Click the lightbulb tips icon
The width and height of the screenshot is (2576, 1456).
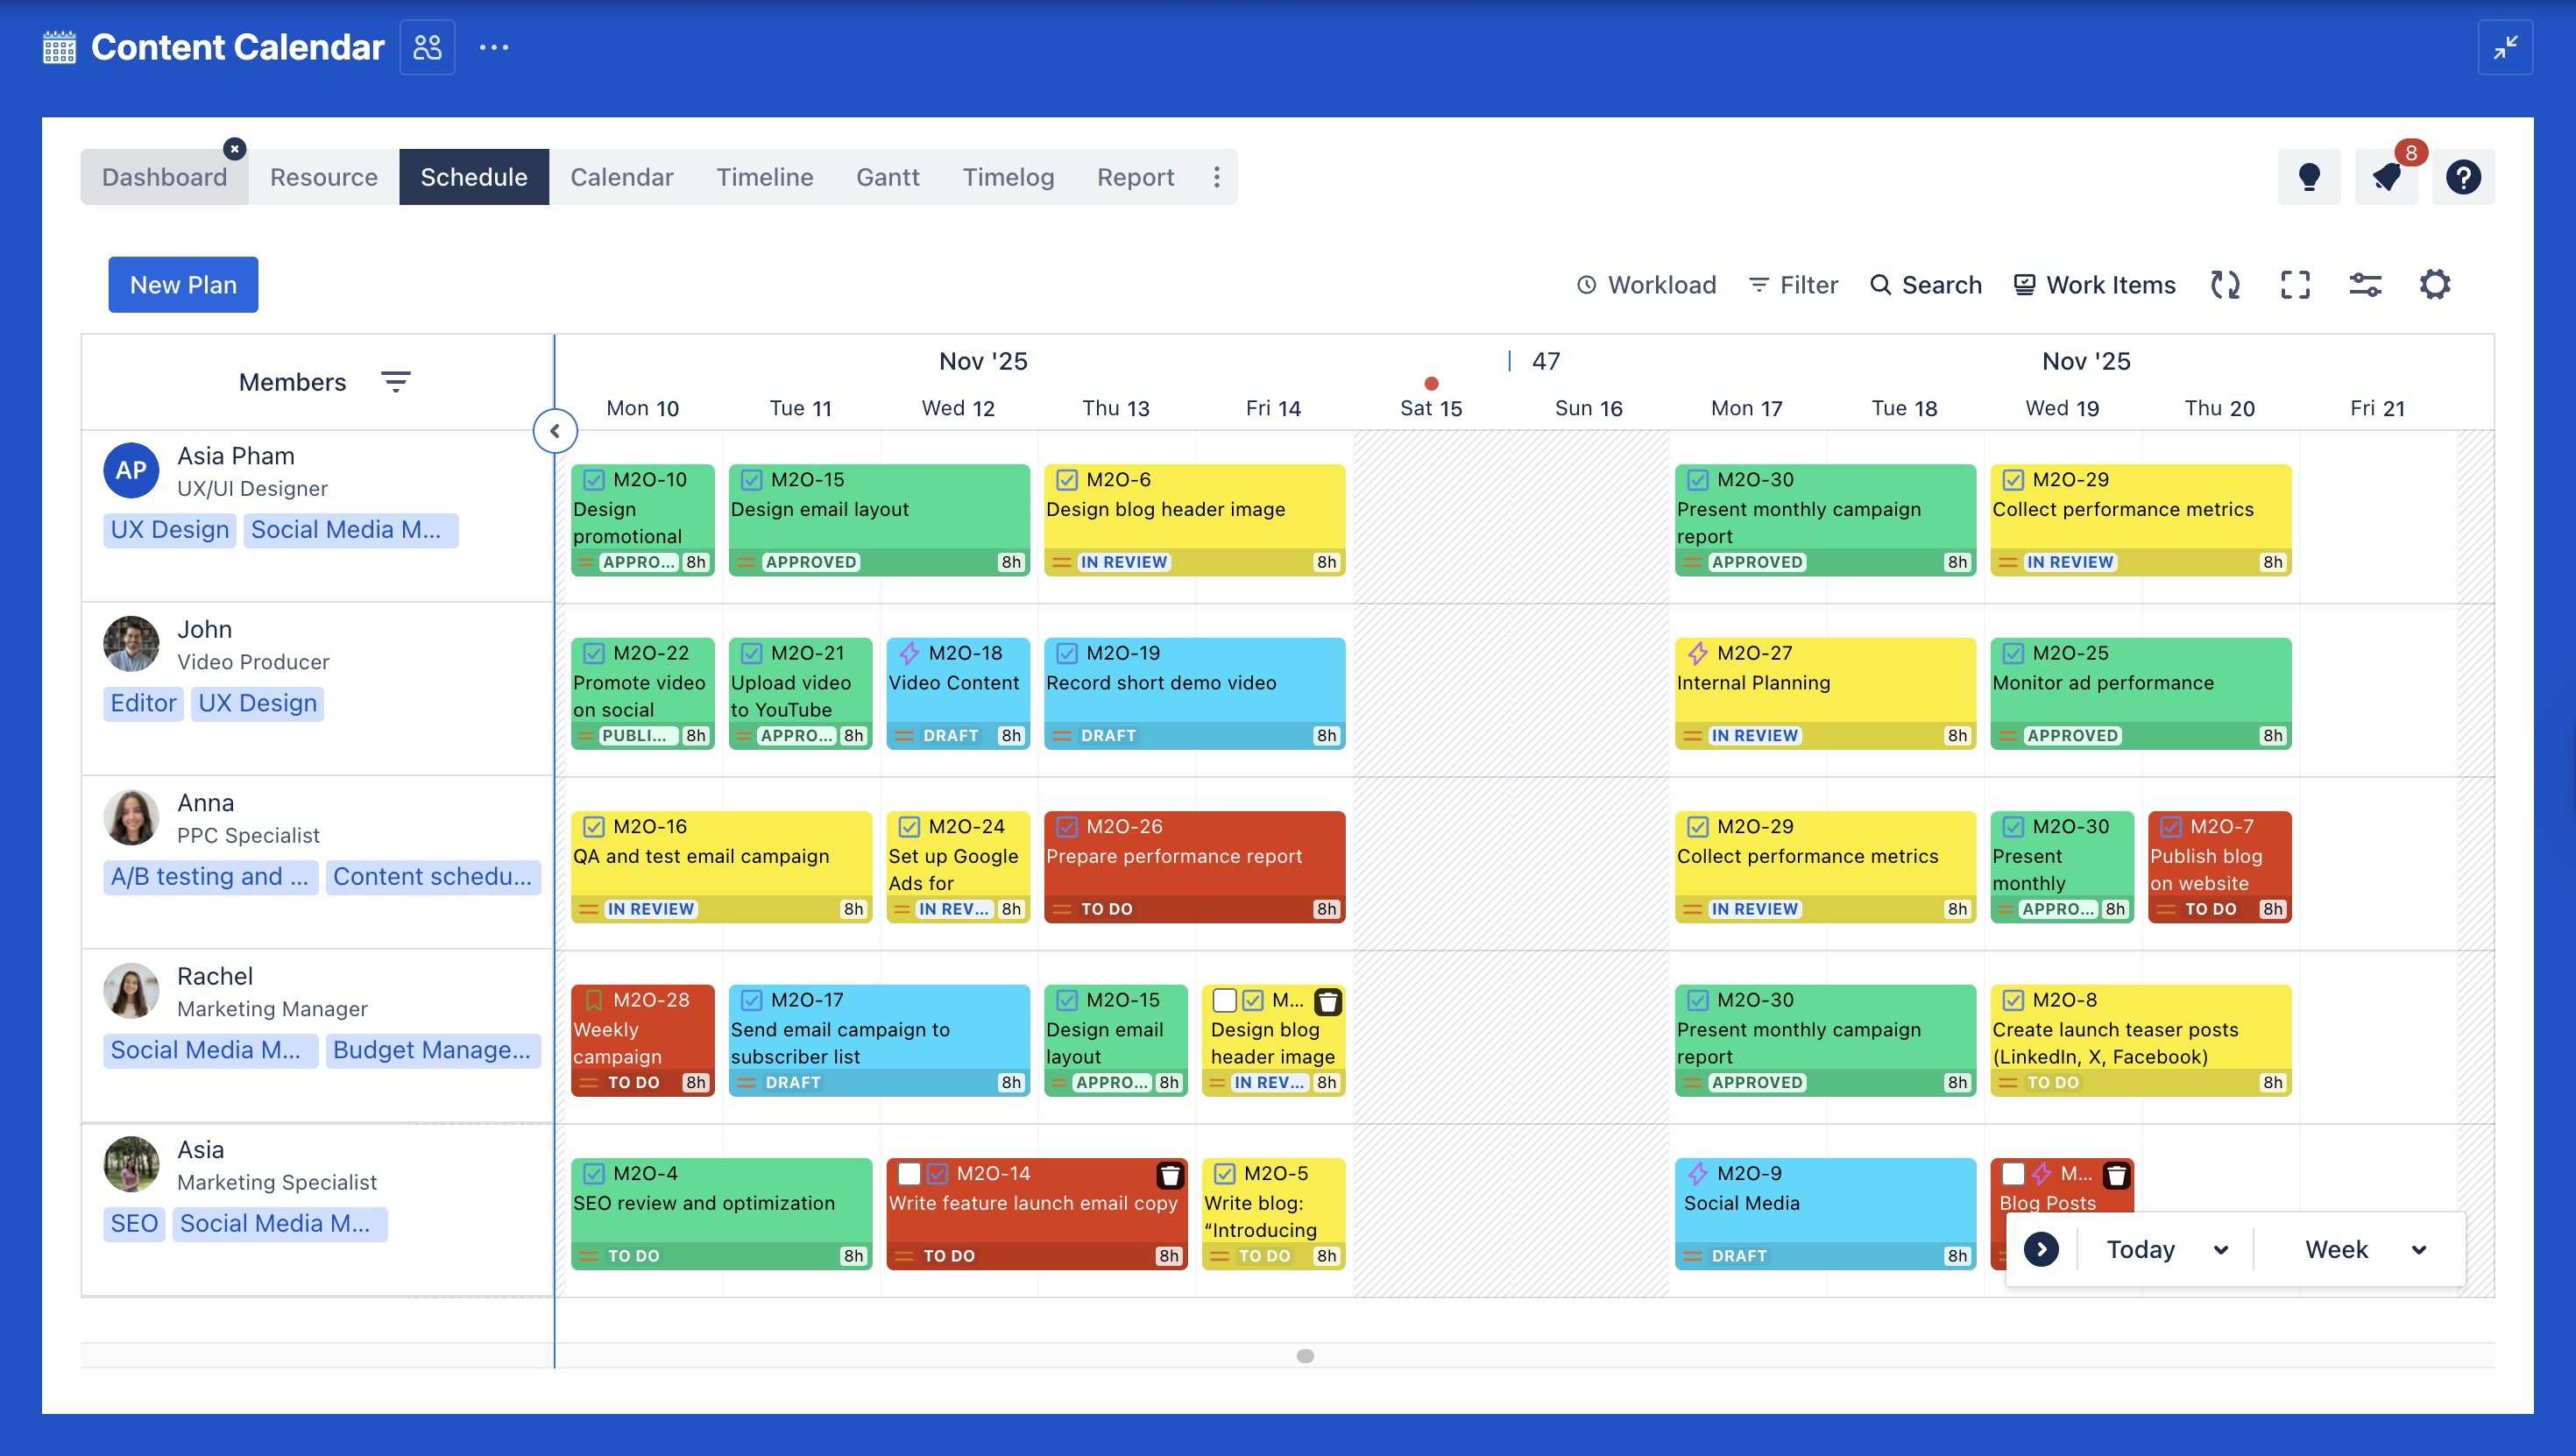pos(2309,177)
